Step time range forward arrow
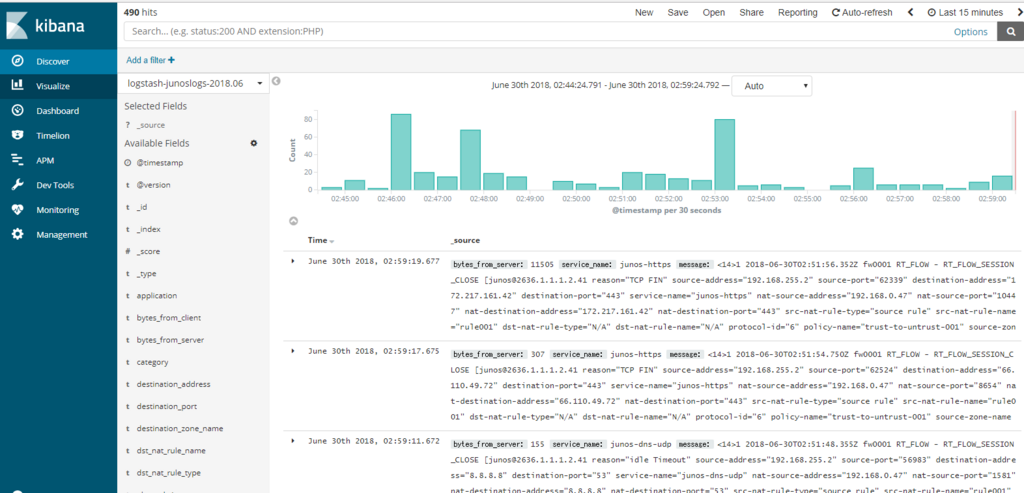The width and height of the screenshot is (1024, 493). (x=1020, y=12)
